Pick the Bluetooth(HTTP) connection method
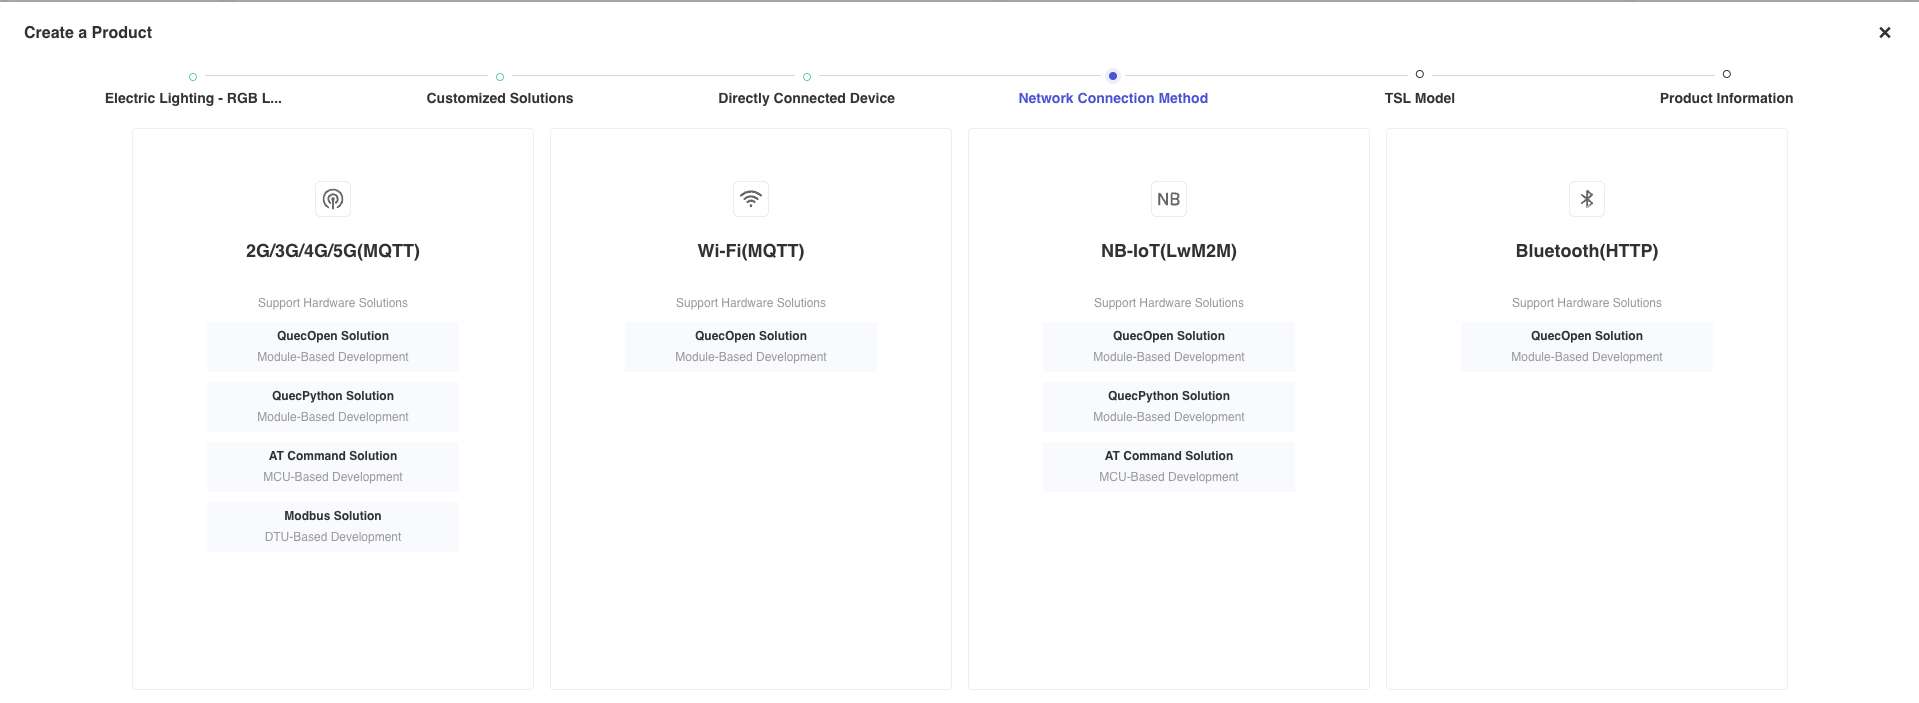1919x703 pixels. (1587, 251)
